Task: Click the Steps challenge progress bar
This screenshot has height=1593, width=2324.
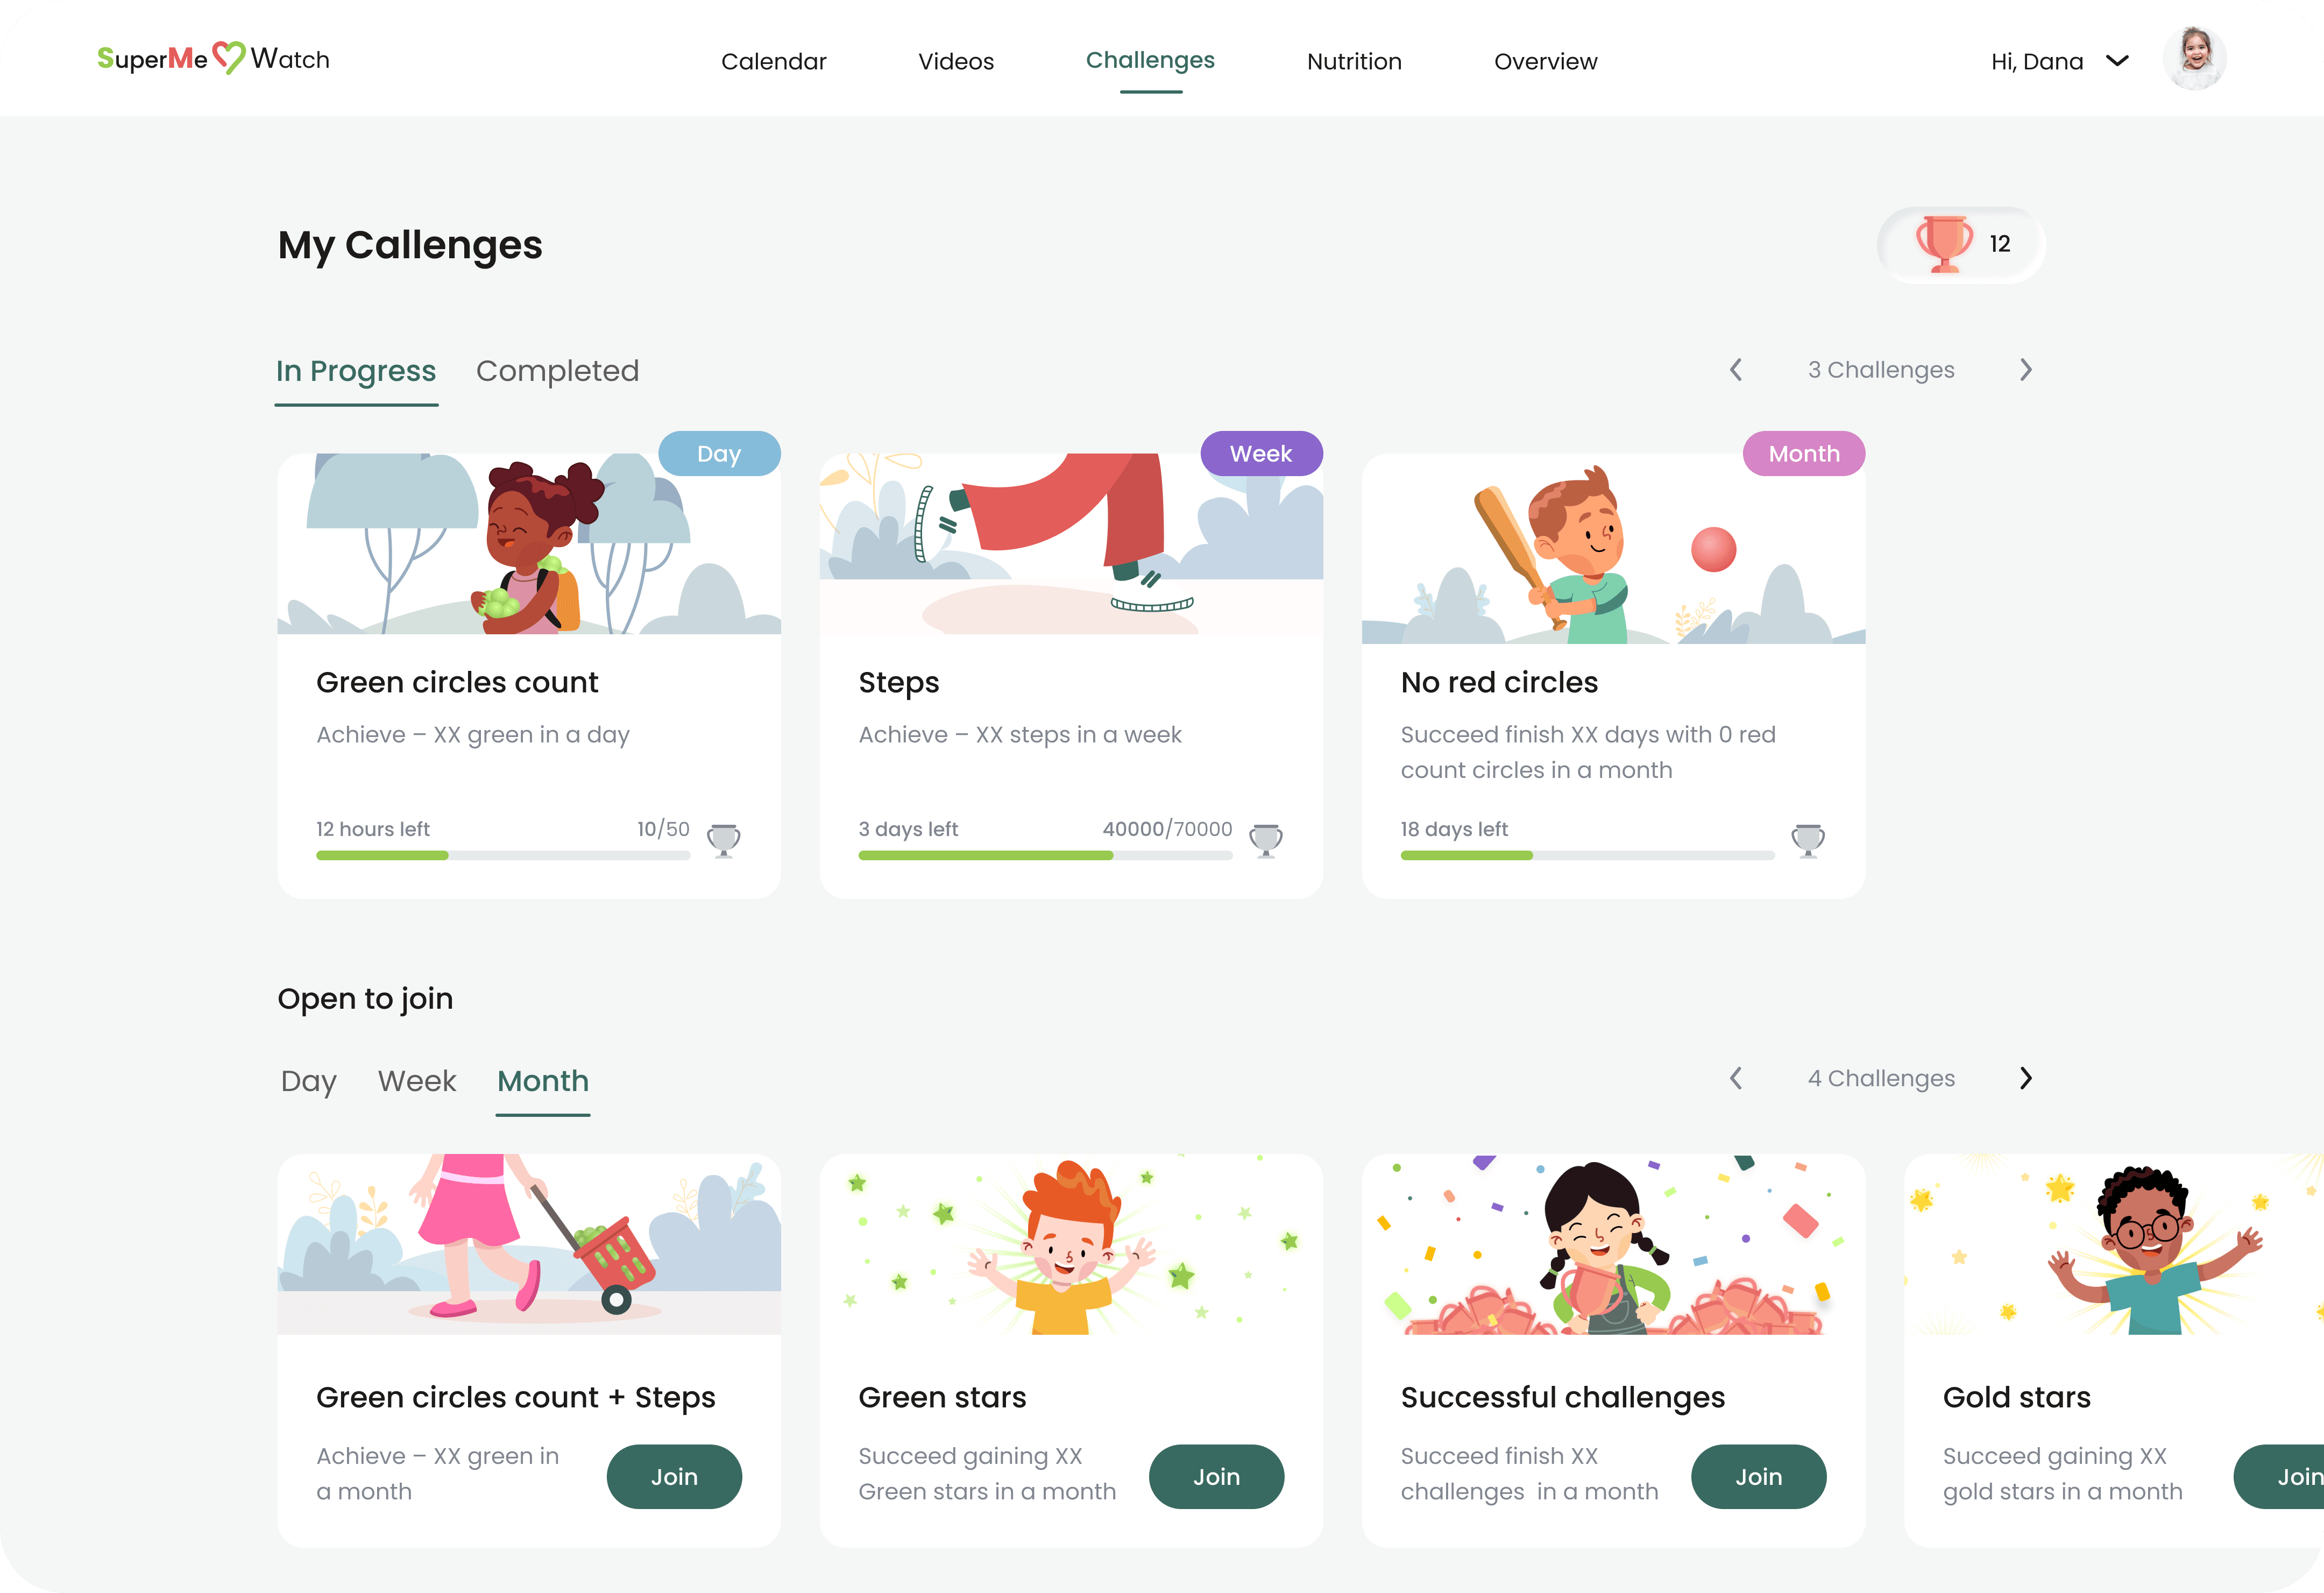Action: point(1045,856)
